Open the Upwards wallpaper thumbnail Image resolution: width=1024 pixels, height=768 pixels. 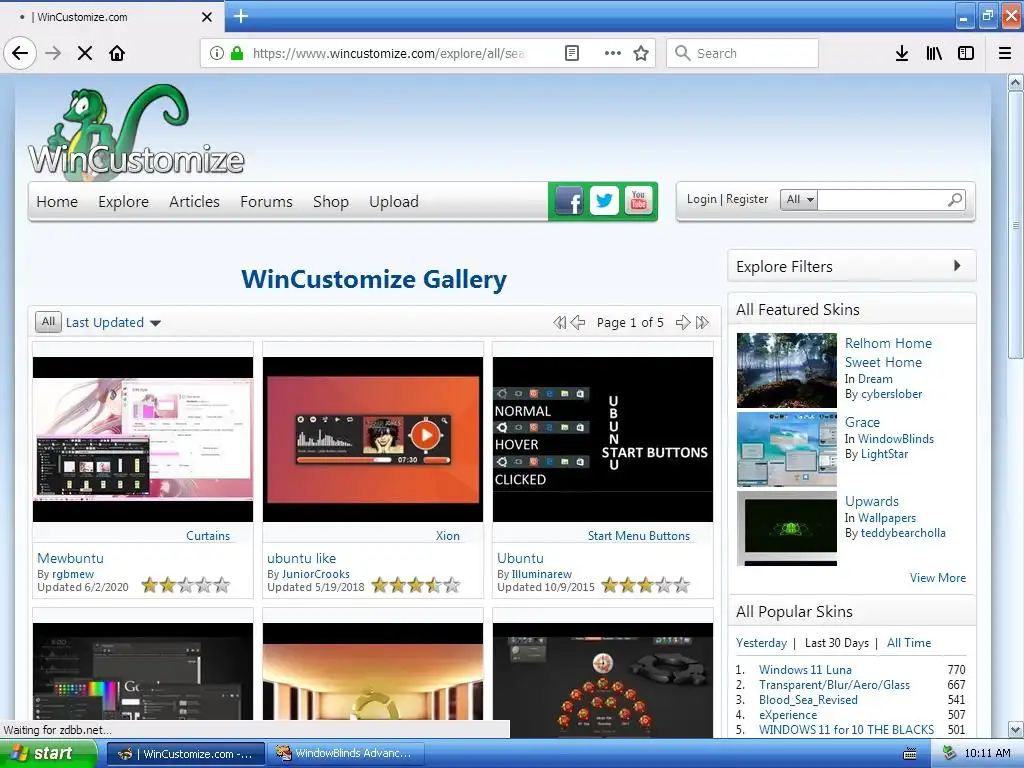(786, 528)
